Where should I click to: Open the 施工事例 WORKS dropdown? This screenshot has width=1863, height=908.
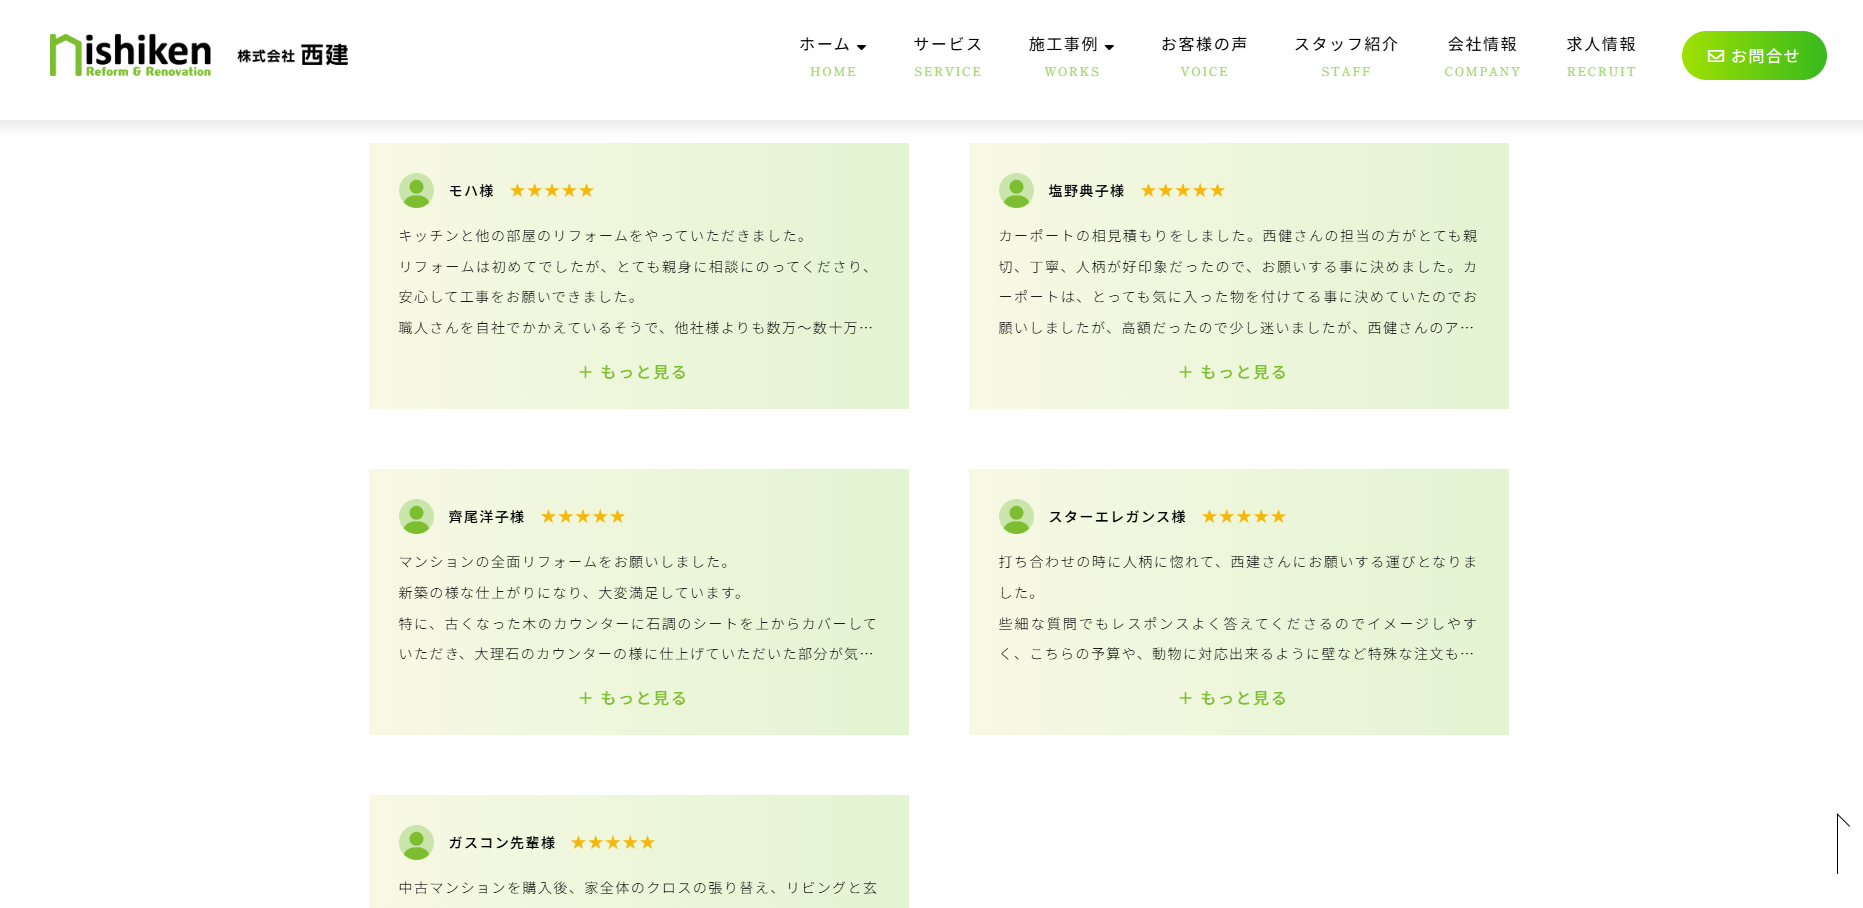pos(1071,45)
